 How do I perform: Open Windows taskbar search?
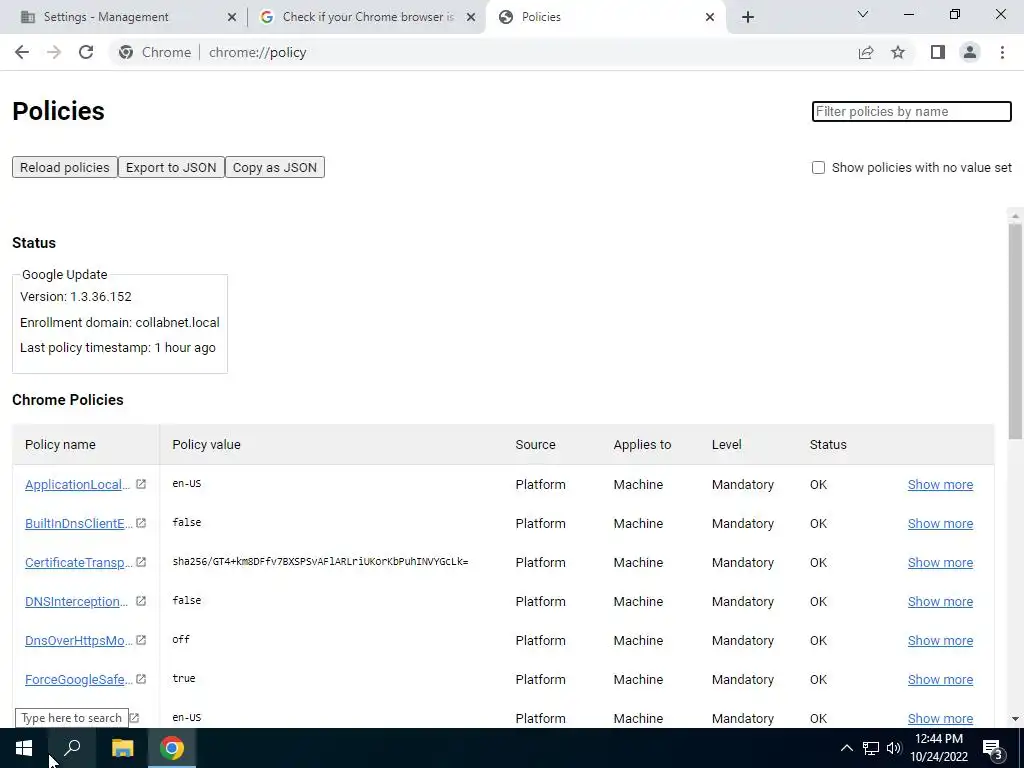[72, 748]
